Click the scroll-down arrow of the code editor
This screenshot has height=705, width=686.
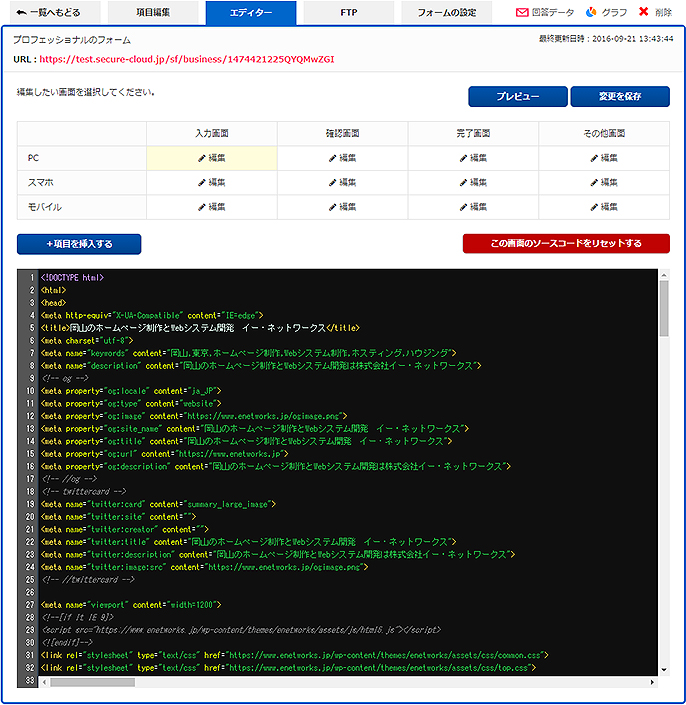point(664,670)
